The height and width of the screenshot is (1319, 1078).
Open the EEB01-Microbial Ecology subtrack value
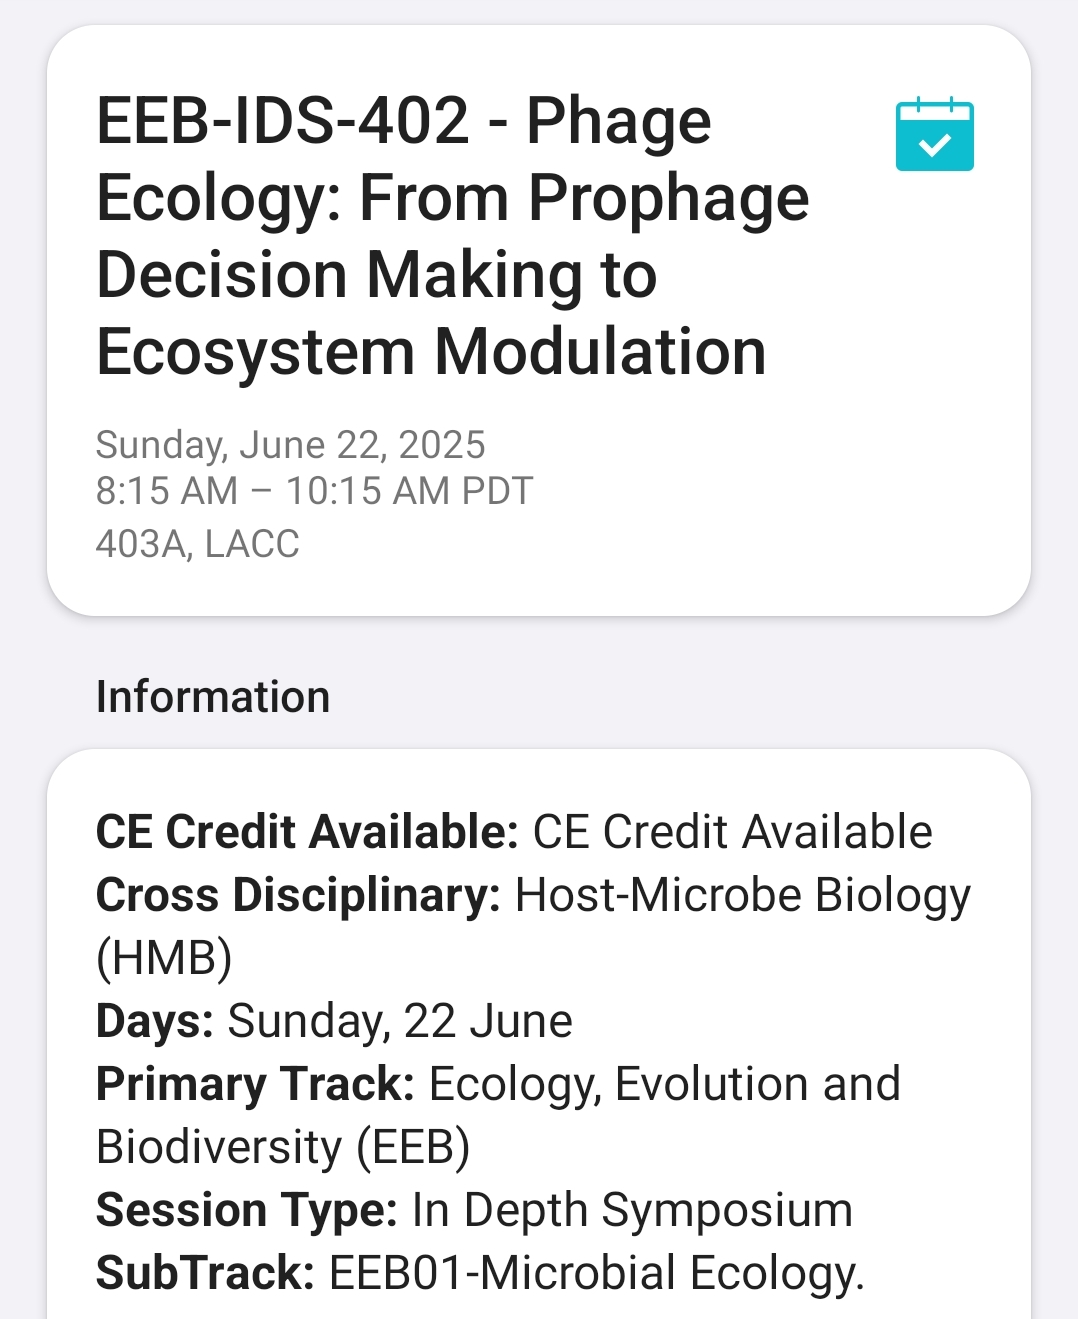point(596,1273)
